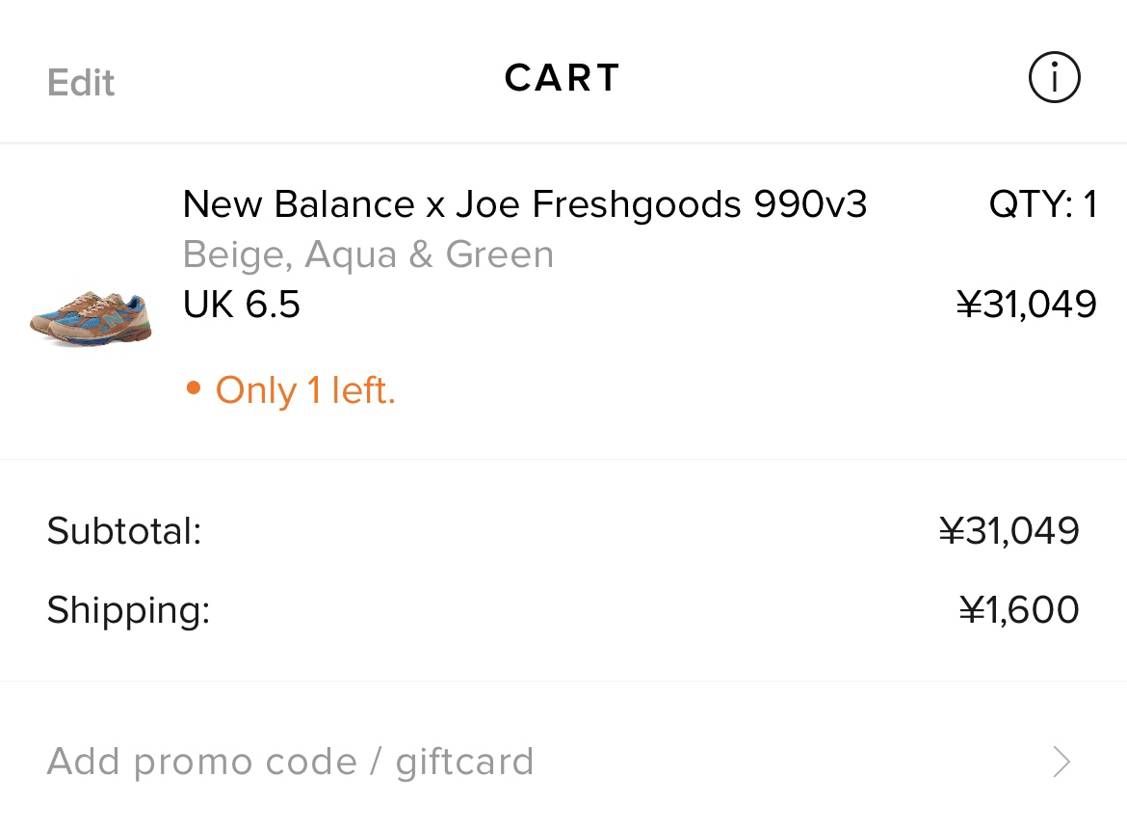Viewport: 1127px width, 830px height.
Task: Click the item price ¥31,049 next to UK 6.5
Action: coord(1026,304)
